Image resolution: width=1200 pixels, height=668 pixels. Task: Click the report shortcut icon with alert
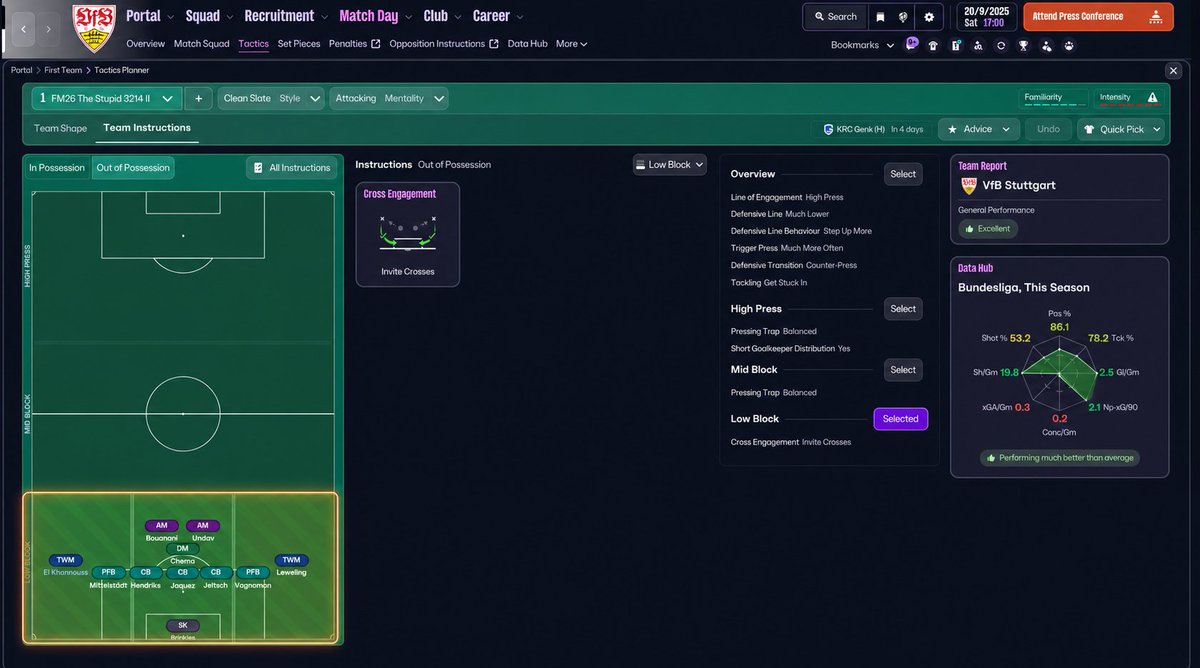[x=956, y=45]
